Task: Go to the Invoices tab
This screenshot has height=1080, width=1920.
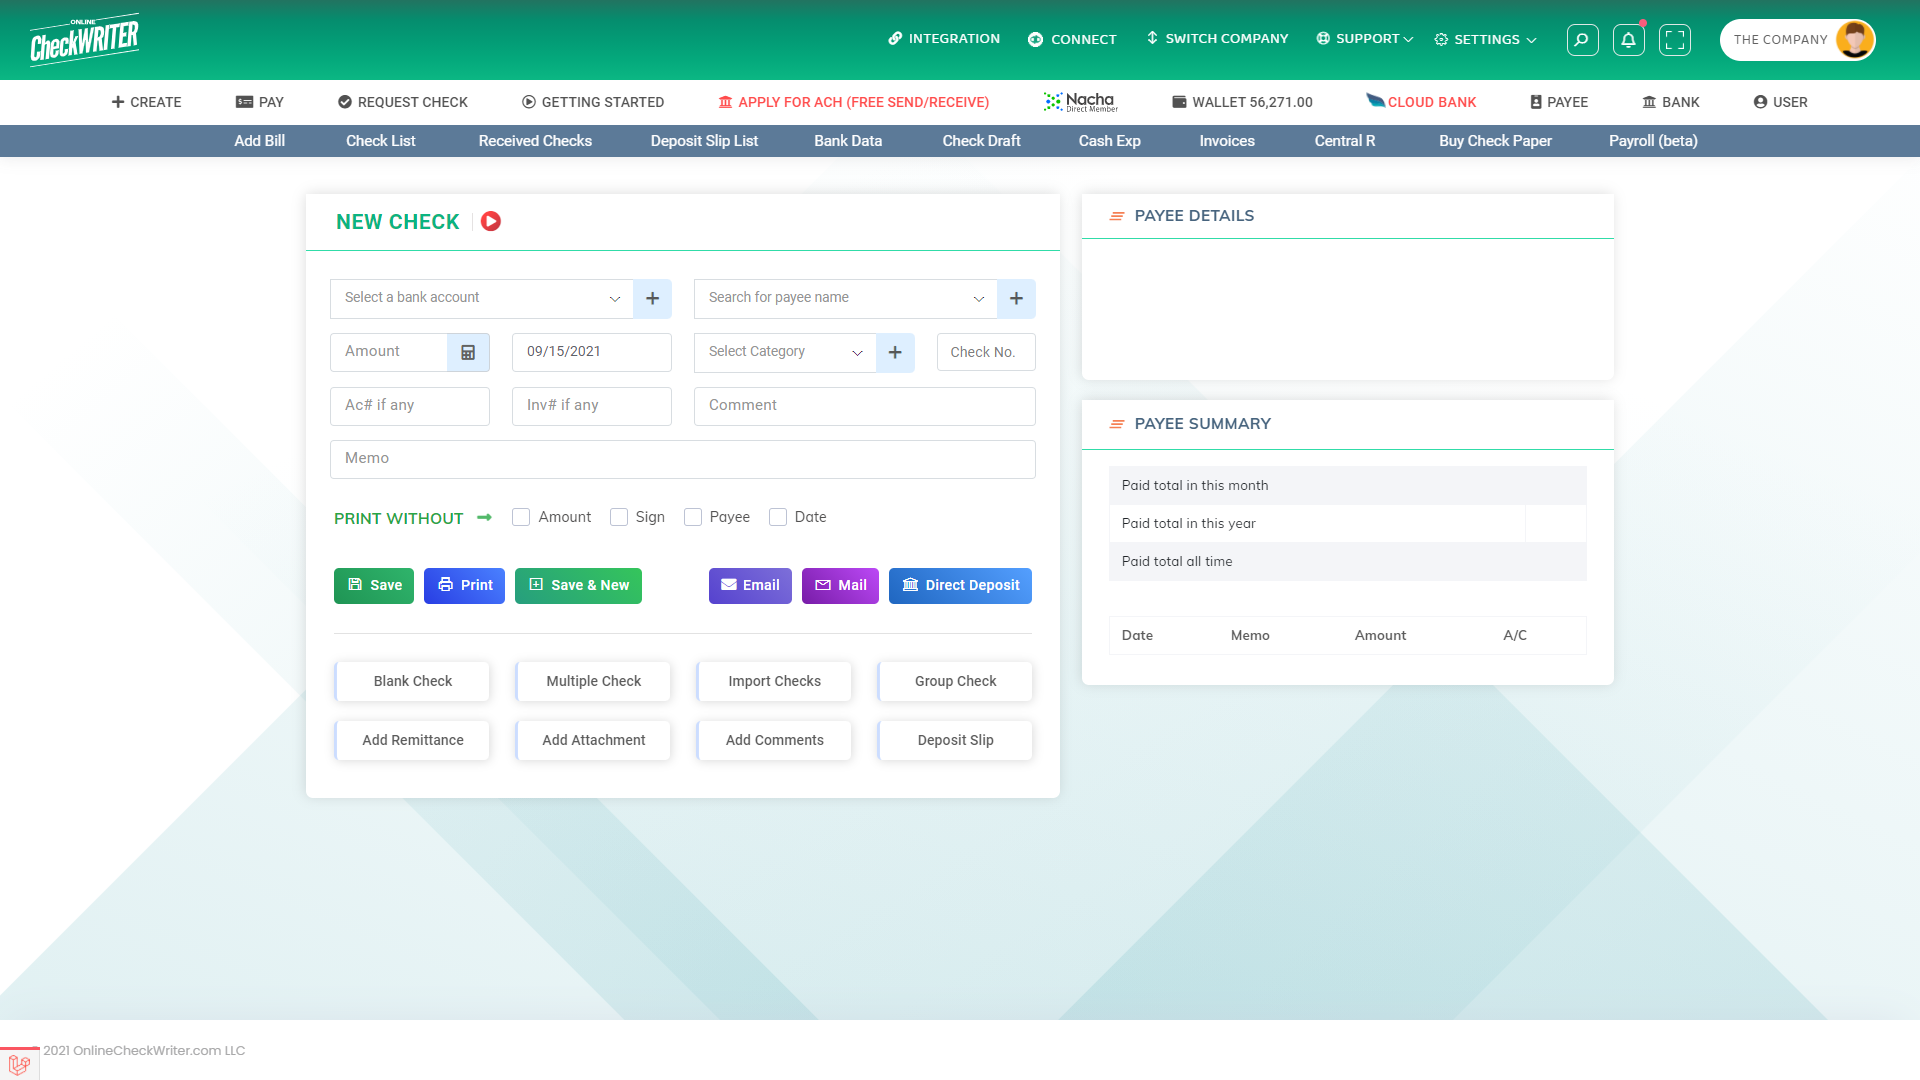Action: [x=1226, y=141]
